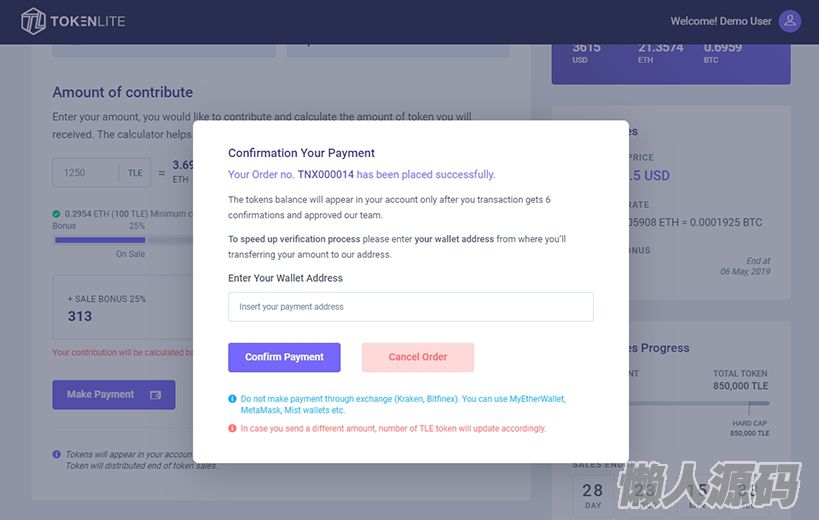
Task: Click the TokenLite logo icon
Action: pyautogui.click(x=34, y=21)
